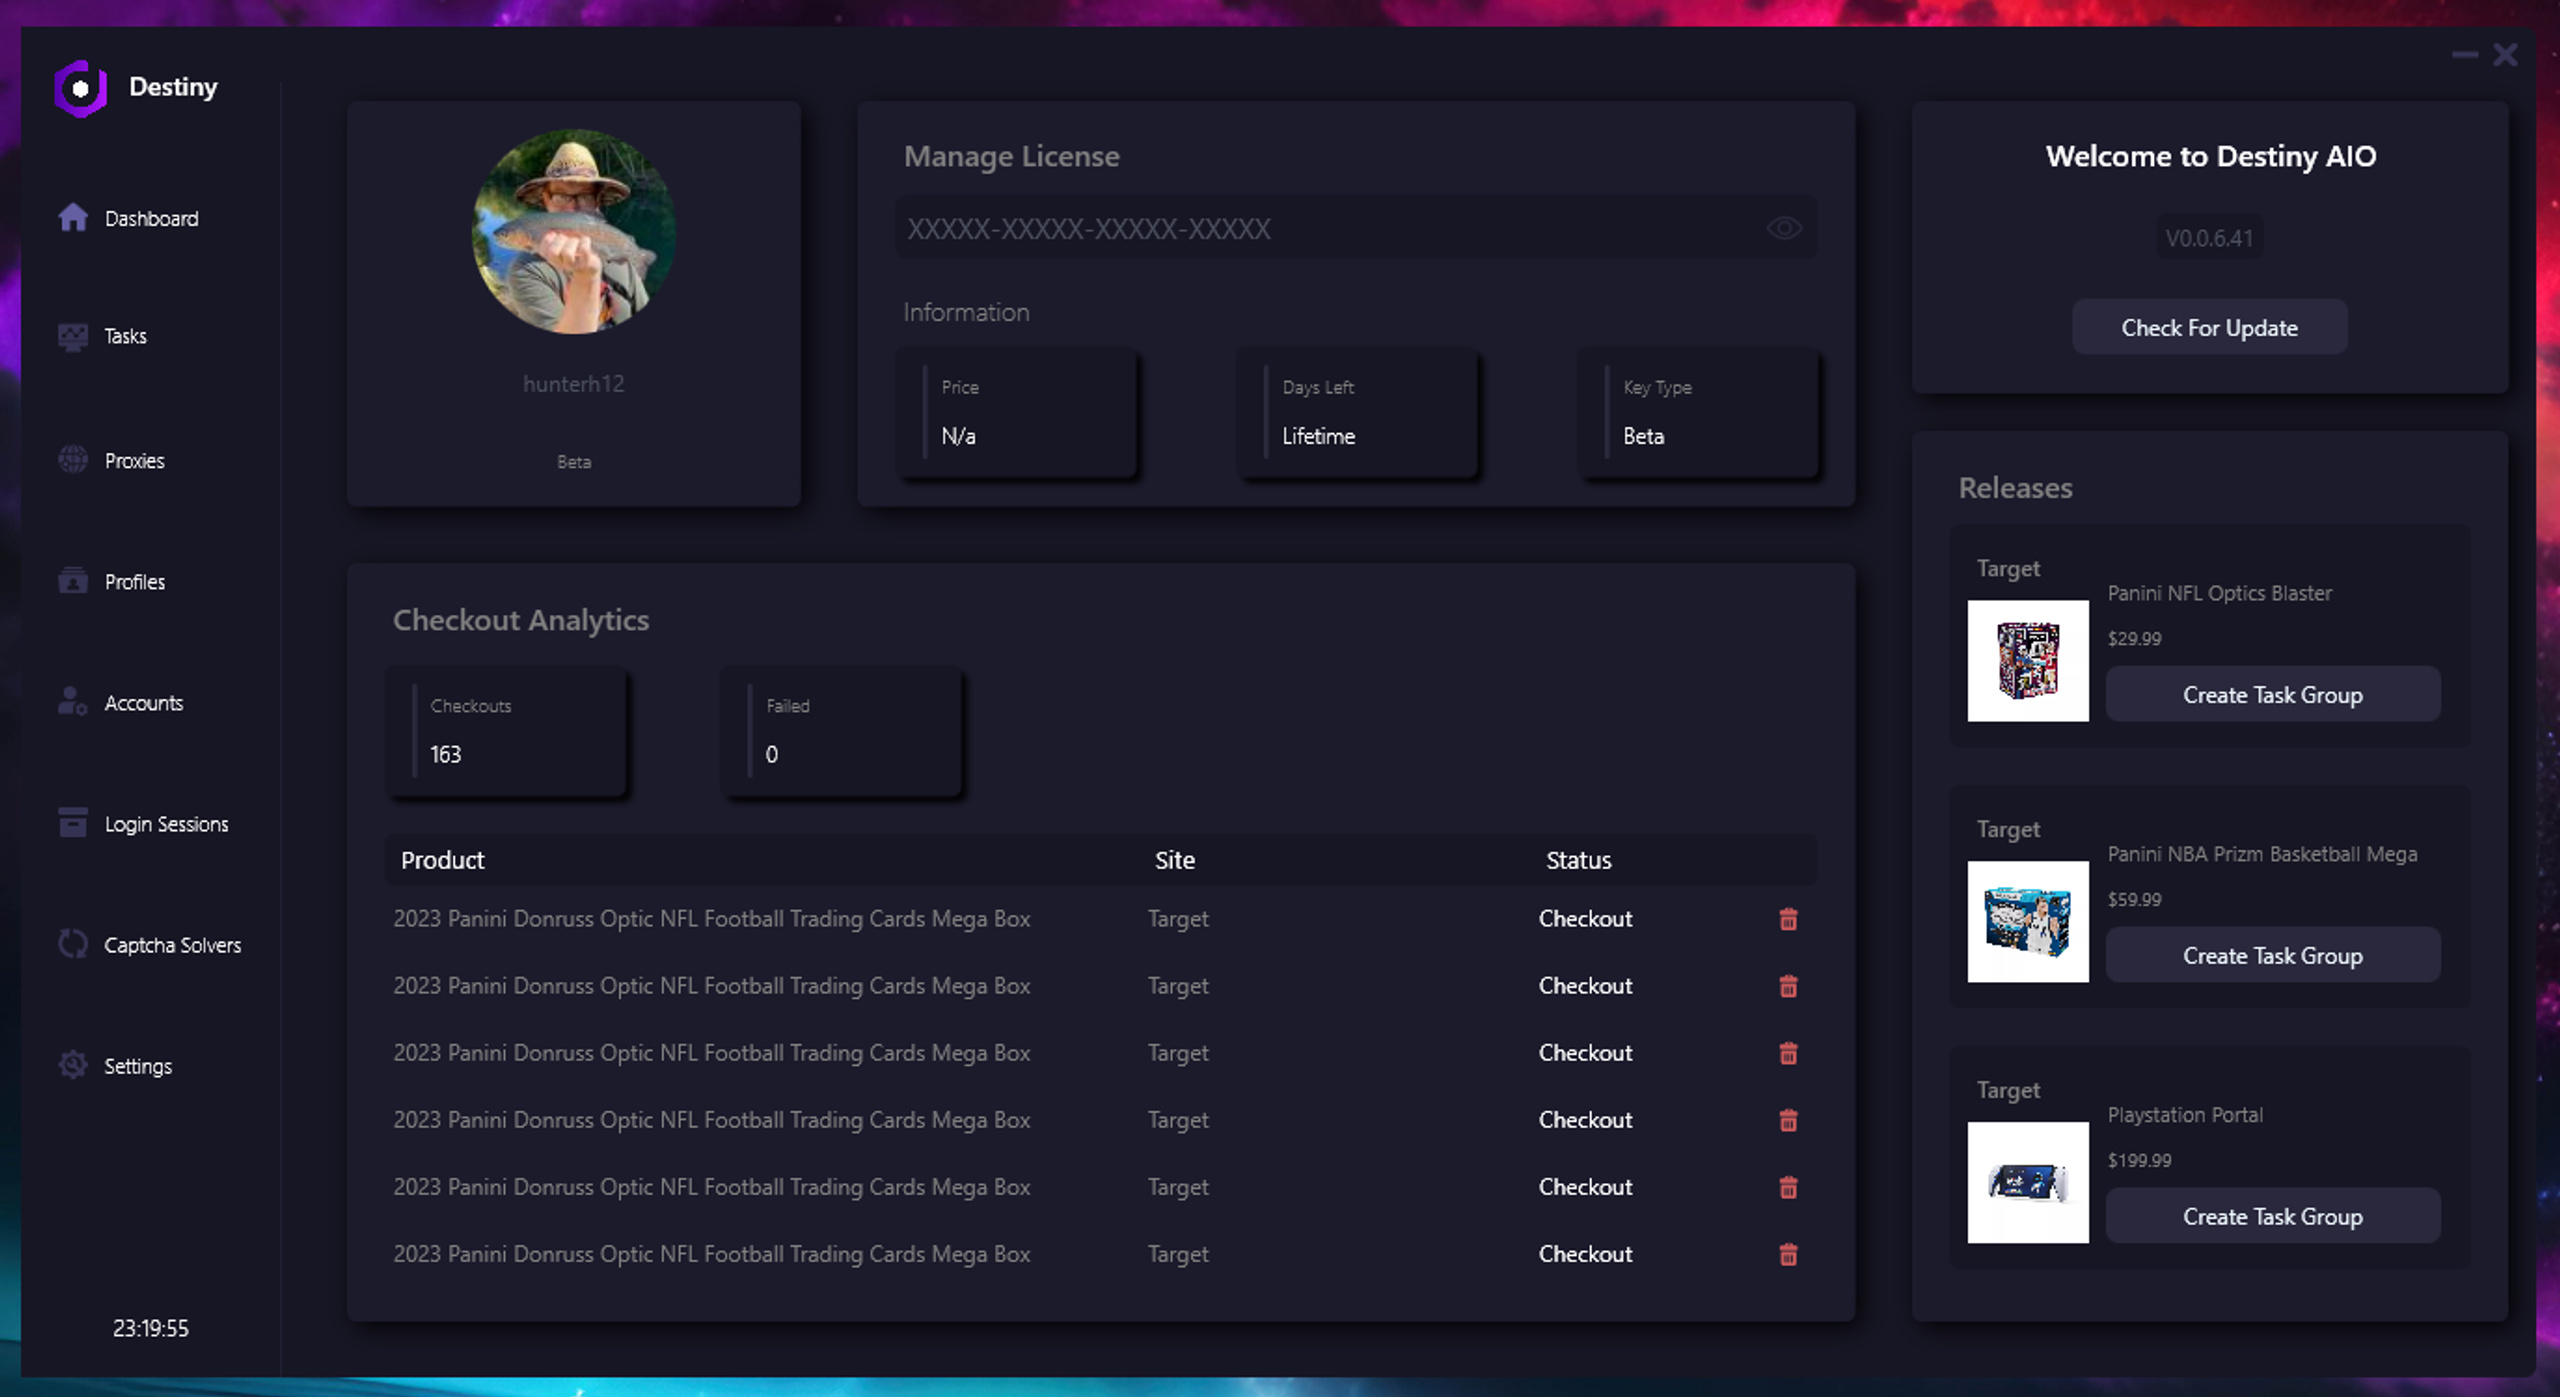2560x1397 pixels.
Task: Click the Accounts user icon
Action: pos(73,702)
